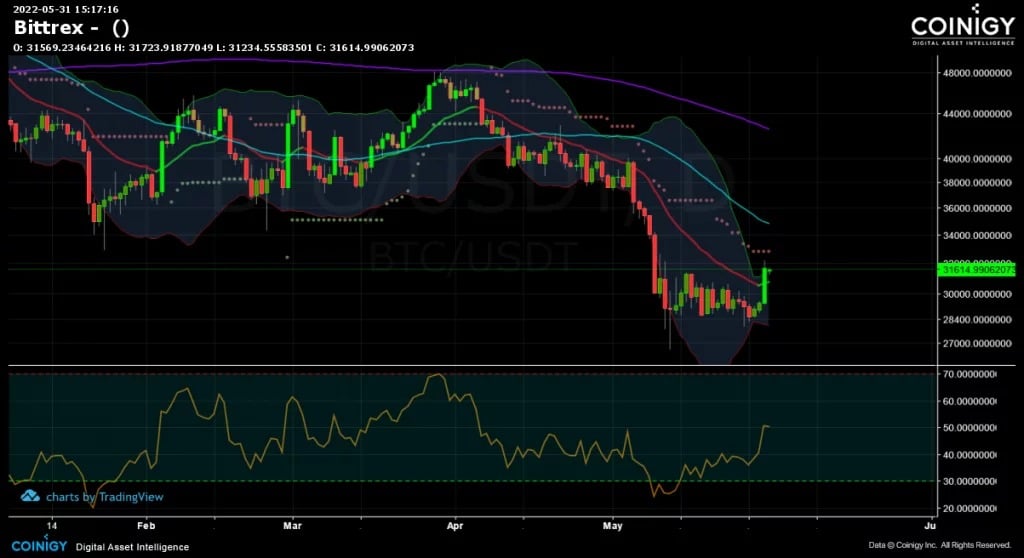Image resolution: width=1024 pixels, height=558 pixels.
Task: Click the 'May' date axis label
Action: coord(613,525)
